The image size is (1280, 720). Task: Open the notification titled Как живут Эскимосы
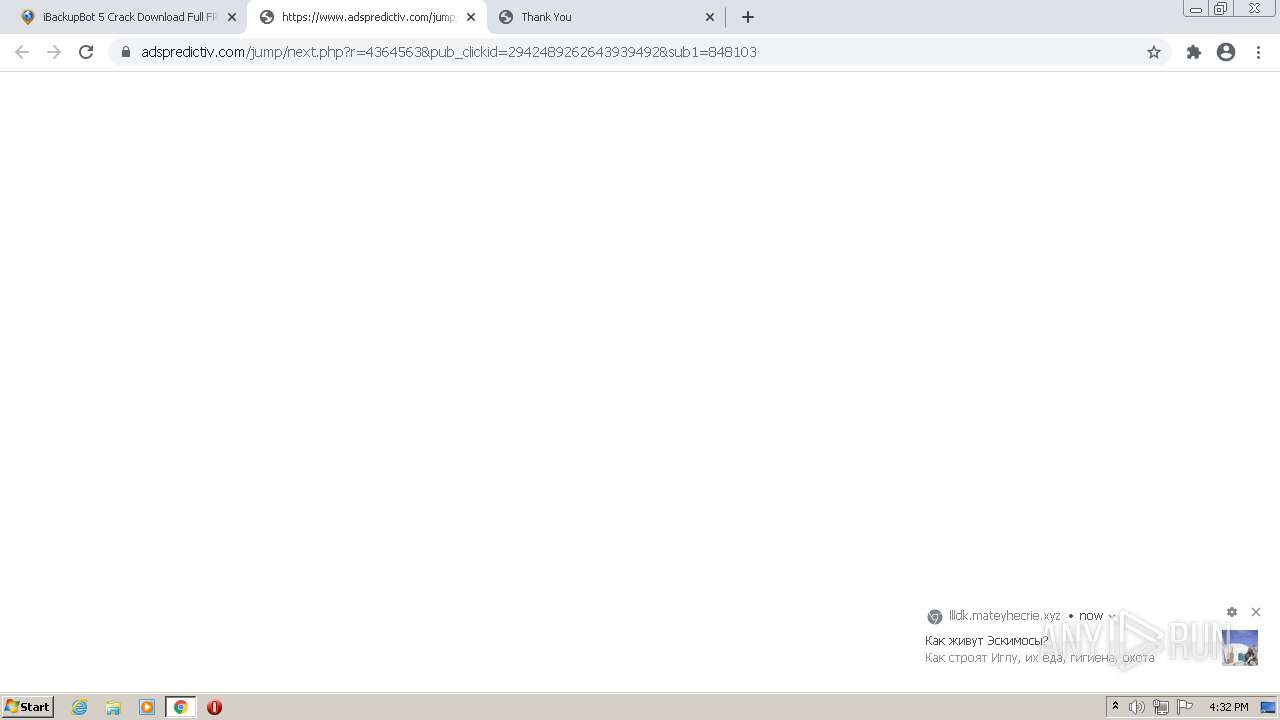[x=987, y=640]
